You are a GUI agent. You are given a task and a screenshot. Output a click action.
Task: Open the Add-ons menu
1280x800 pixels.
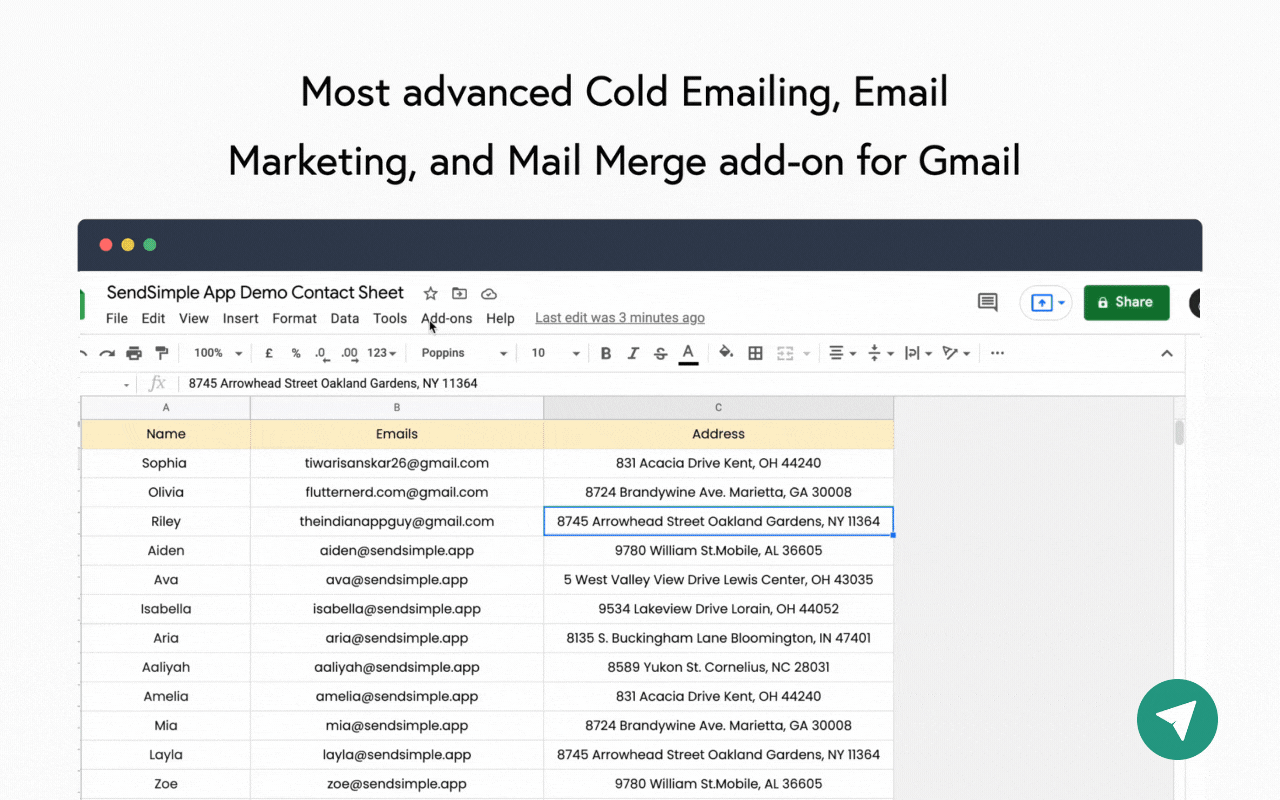[x=447, y=318]
